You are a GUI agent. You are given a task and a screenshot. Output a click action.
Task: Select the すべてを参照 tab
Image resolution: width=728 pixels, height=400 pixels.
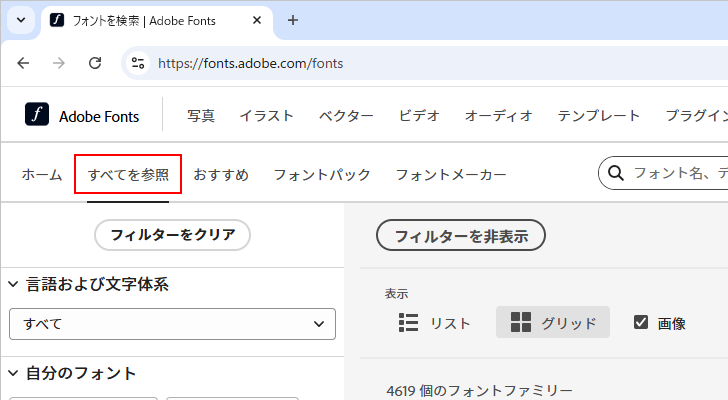coord(128,175)
